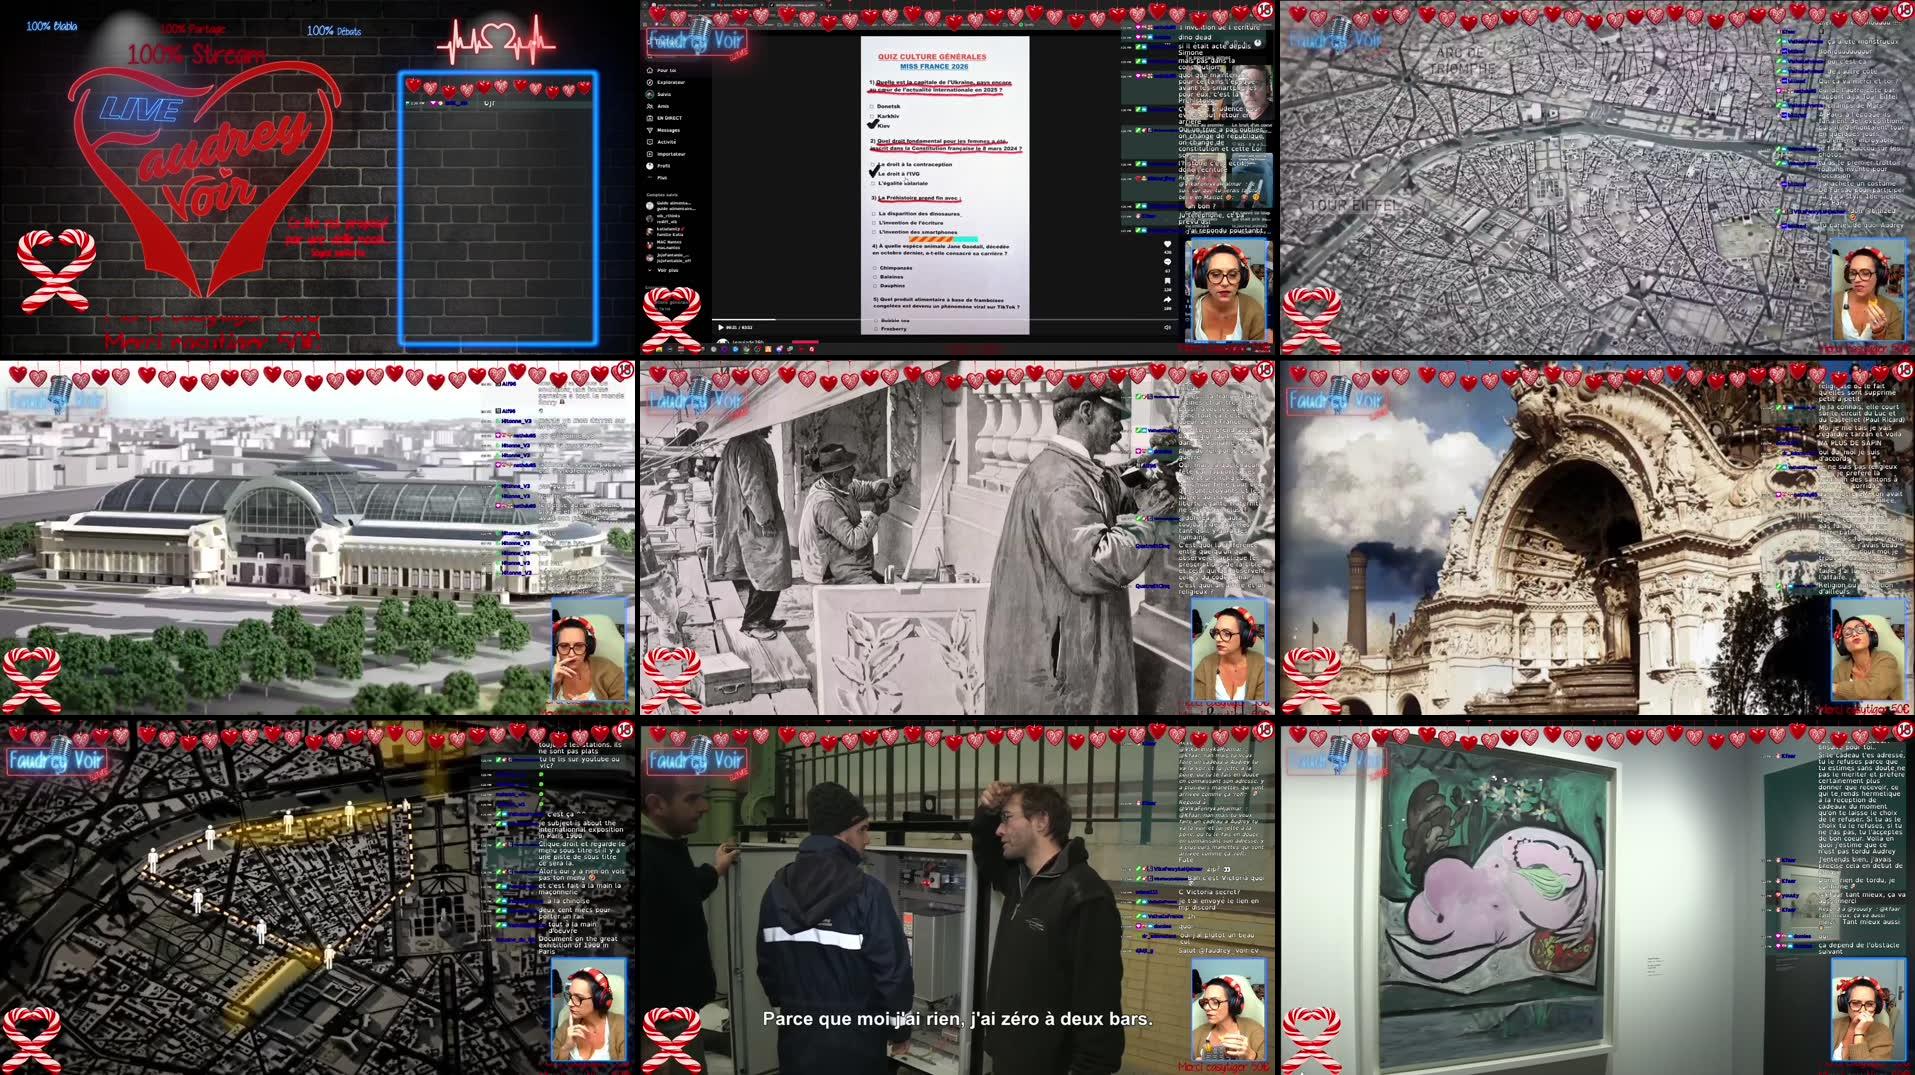Open the comments bubble icon
This screenshot has width=1915, height=1075.
pos(1167,261)
